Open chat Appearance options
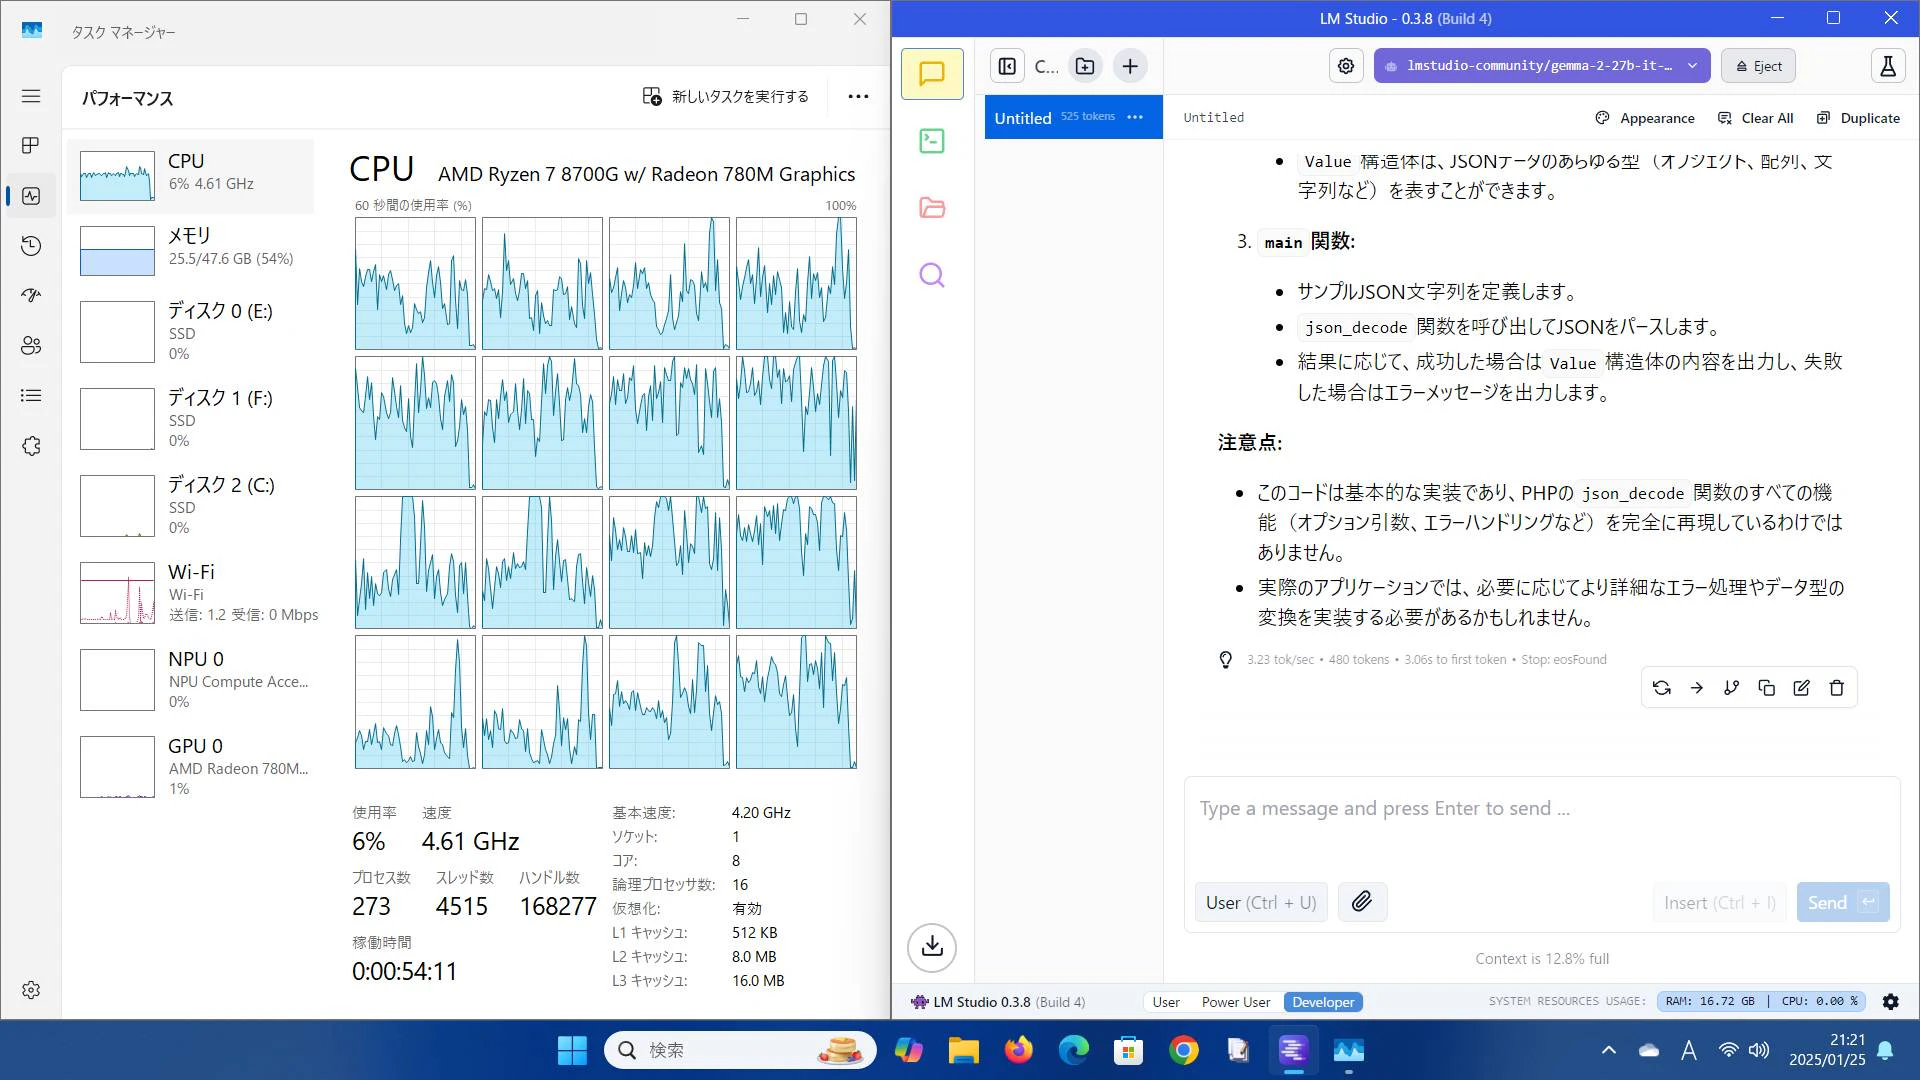The image size is (1920, 1080). click(1645, 118)
